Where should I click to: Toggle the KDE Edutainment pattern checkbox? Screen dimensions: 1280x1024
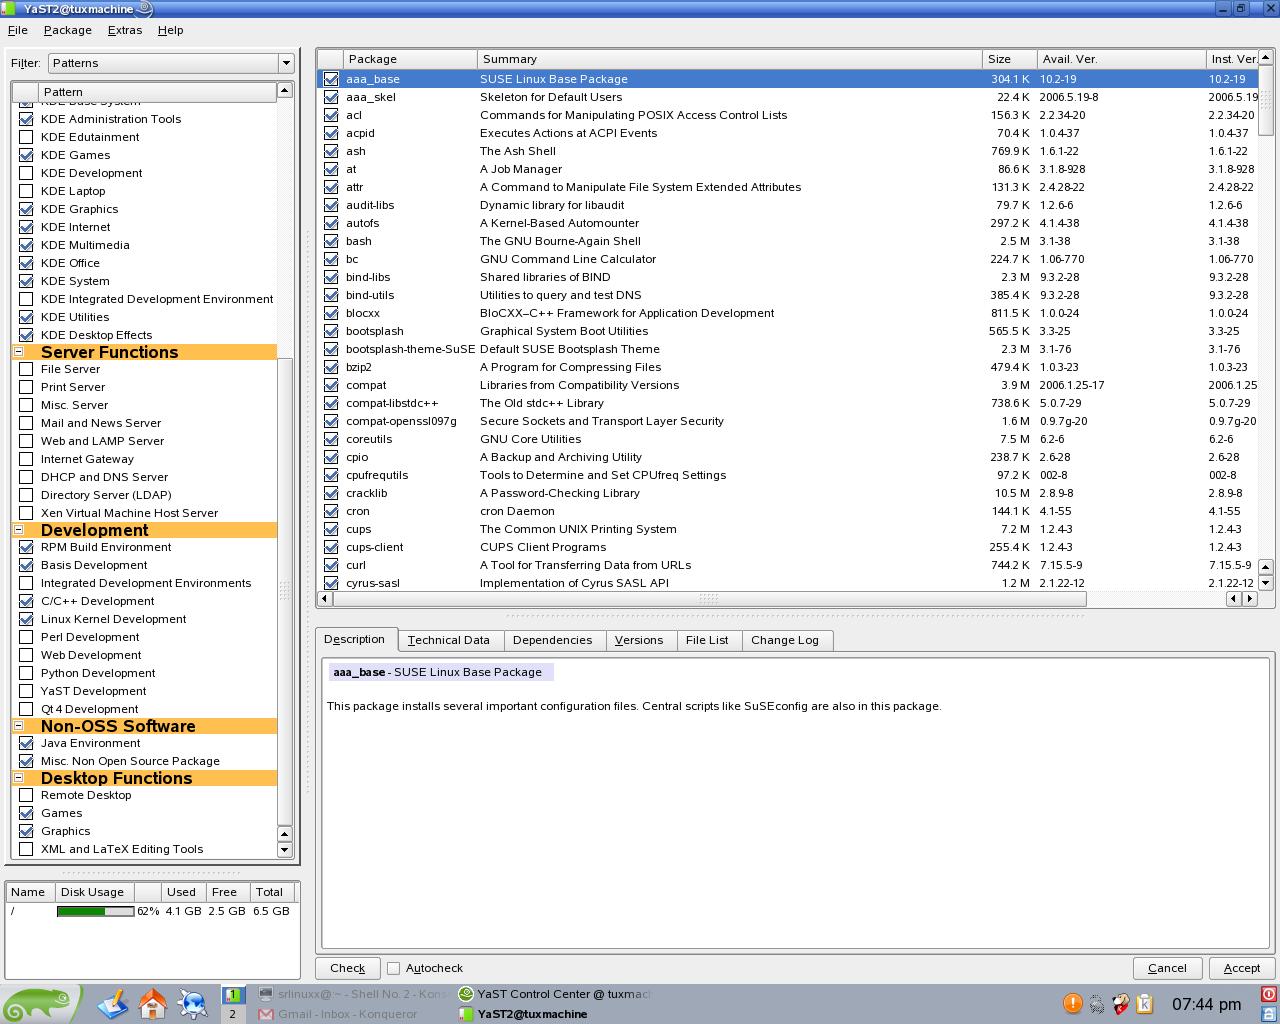27,137
